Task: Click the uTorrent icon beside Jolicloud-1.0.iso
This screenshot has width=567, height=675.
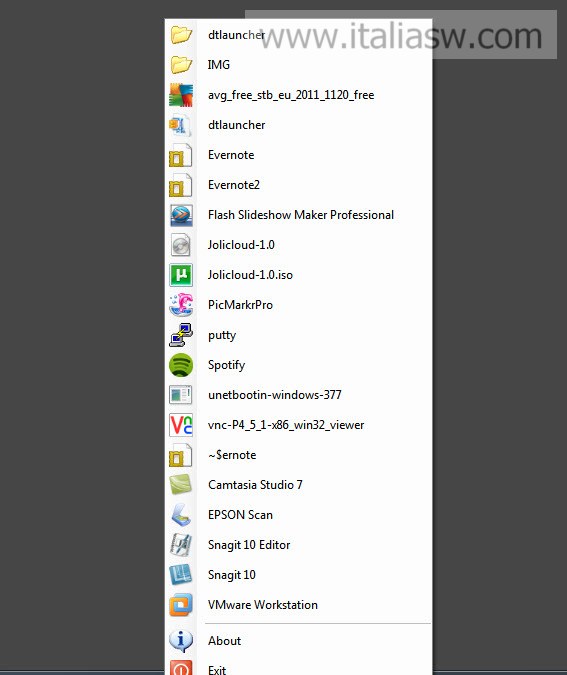Action: [181, 275]
